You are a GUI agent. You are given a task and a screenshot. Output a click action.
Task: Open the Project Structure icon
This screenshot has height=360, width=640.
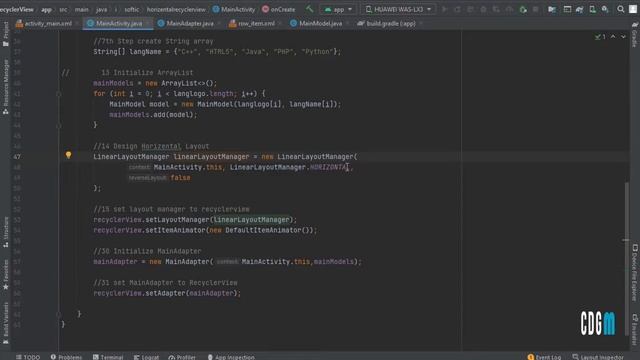(552, 9)
